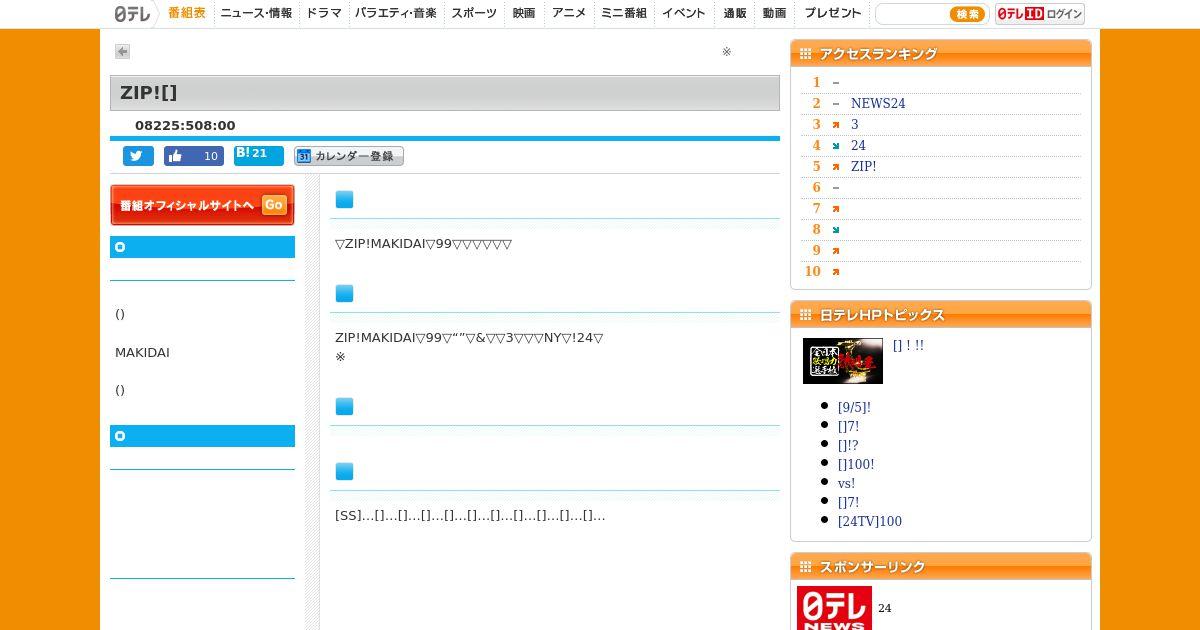Click the rank 7 up-trend arrow icon

point(836,209)
